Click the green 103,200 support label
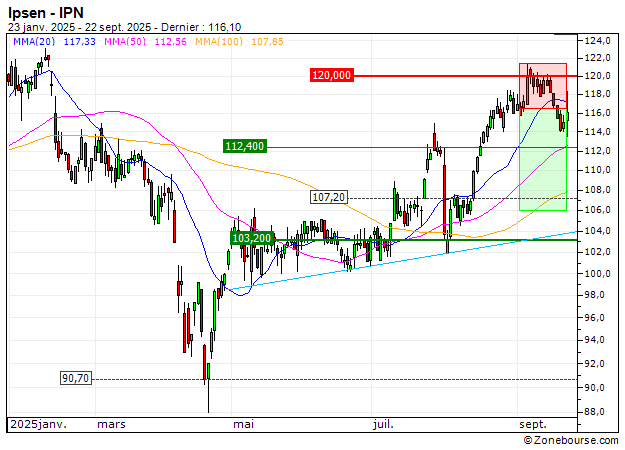625x450 pixels. click(x=252, y=238)
